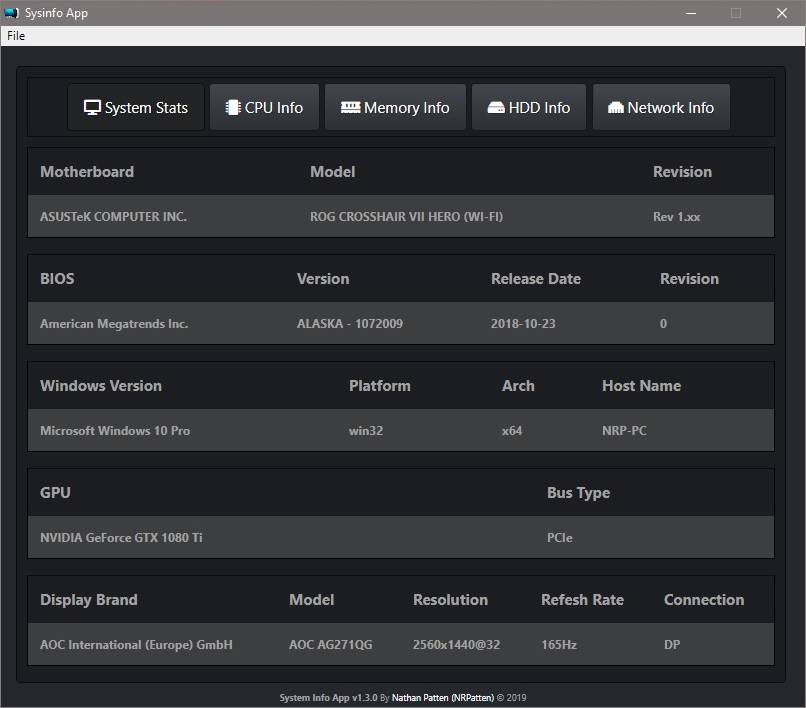Viewport: 806px width, 708px height.
Task: Close the Sysinfo App window
Action: click(x=782, y=13)
